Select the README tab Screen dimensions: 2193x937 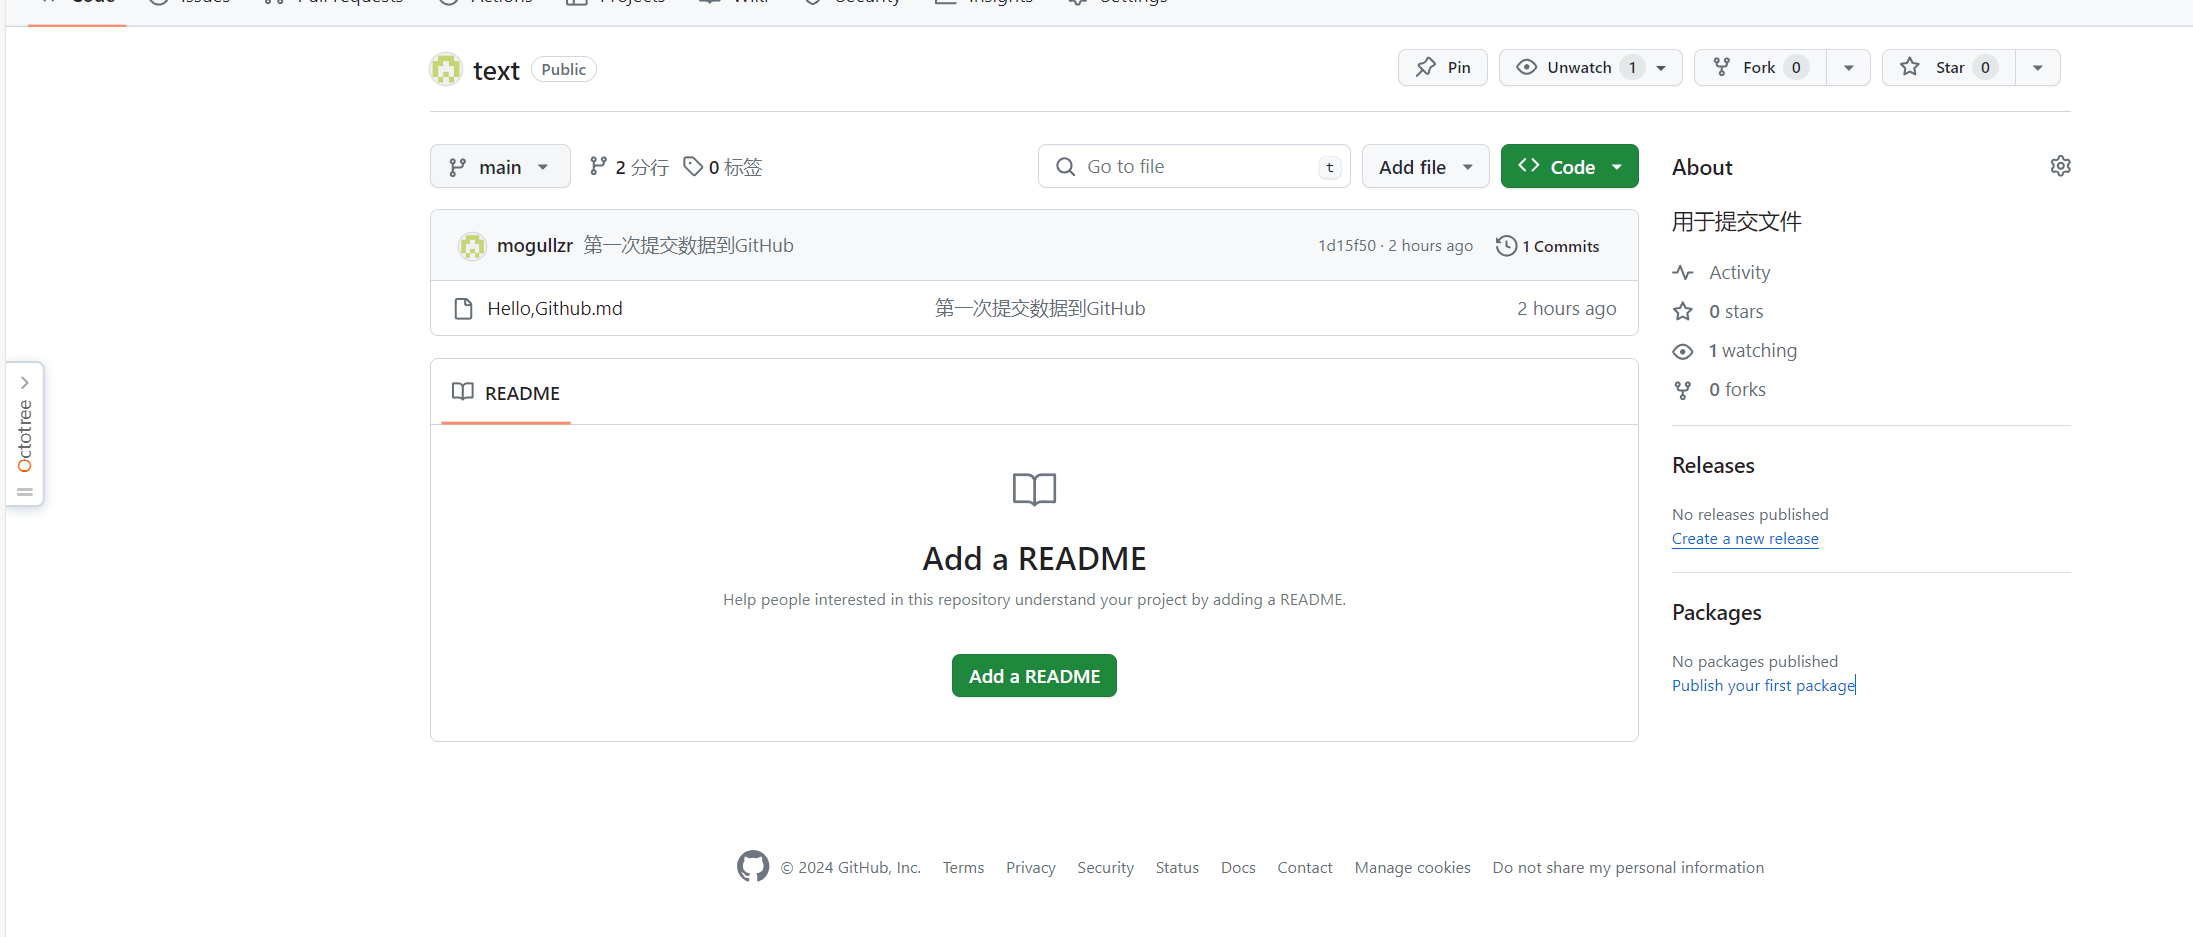pyautogui.click(x=506, y=393)
